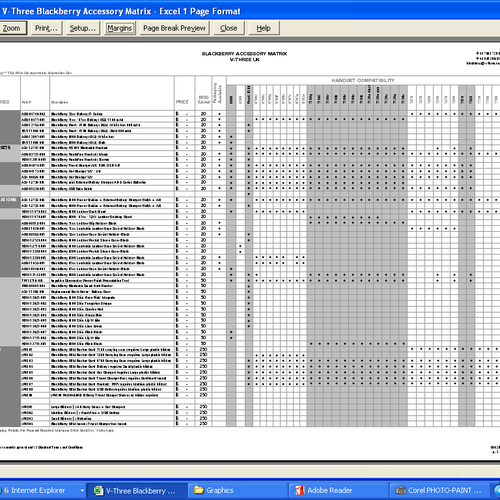The height and width of the screenshot is (500, 500).
Task: Click the Graphics folder icon in taskbar
Action: tap(199, 490)
